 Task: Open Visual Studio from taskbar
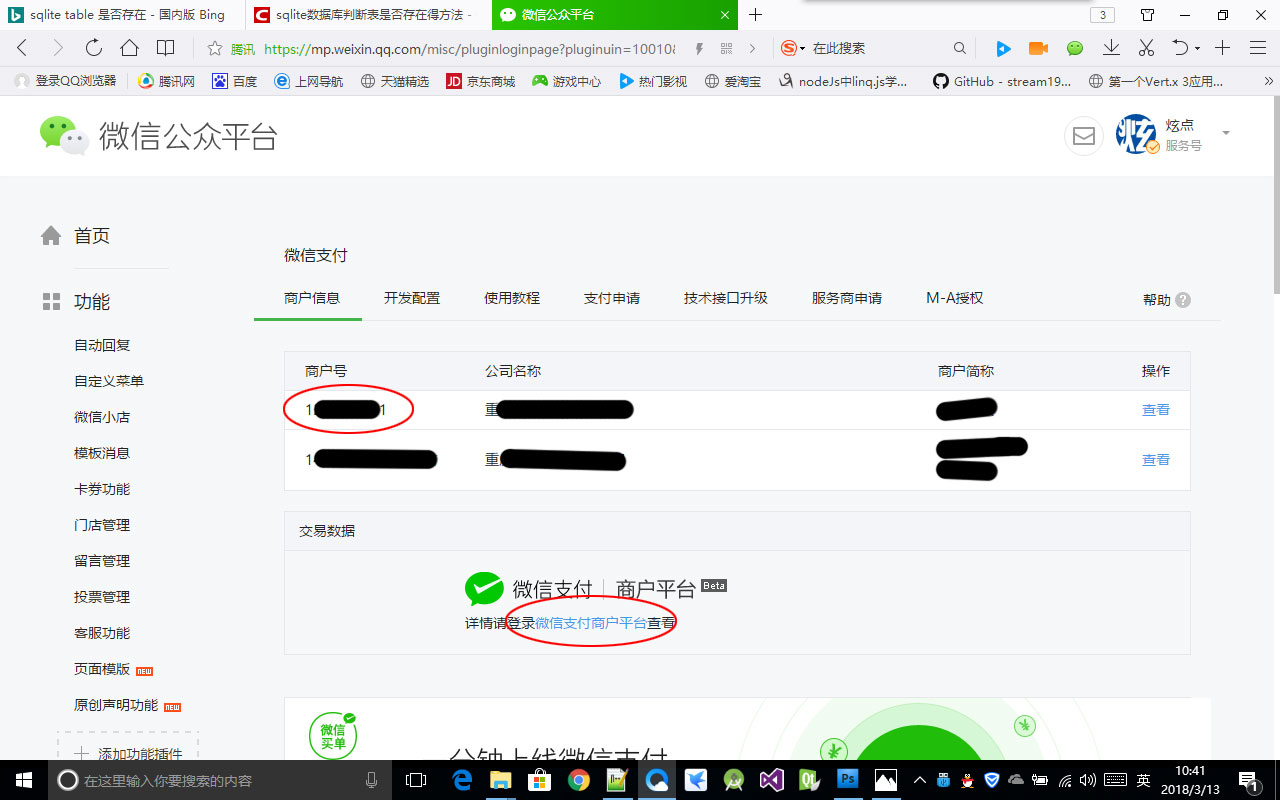coord(771,780)
